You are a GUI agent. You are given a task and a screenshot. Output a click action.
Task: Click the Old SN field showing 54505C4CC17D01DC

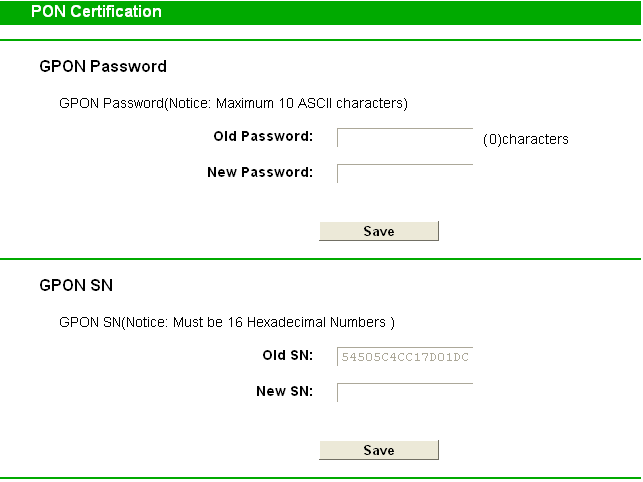pyautogui.click(x=404, y=356)
